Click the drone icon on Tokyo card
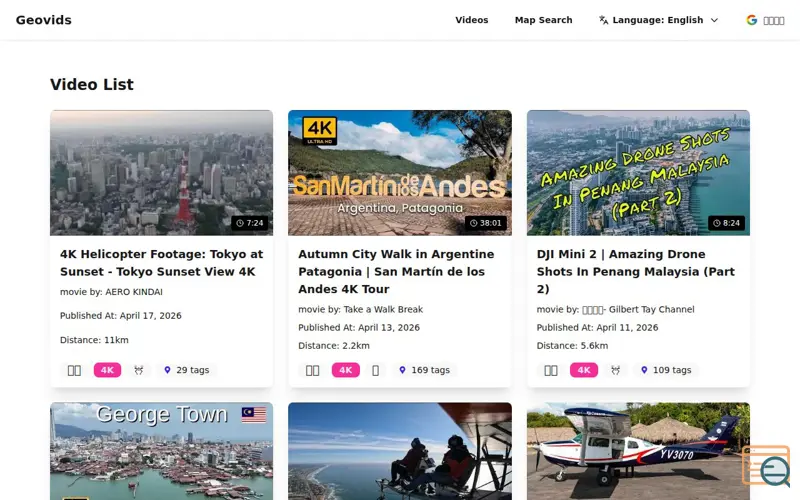This screenshot has height=500, width=800. [x=139, y=370]
